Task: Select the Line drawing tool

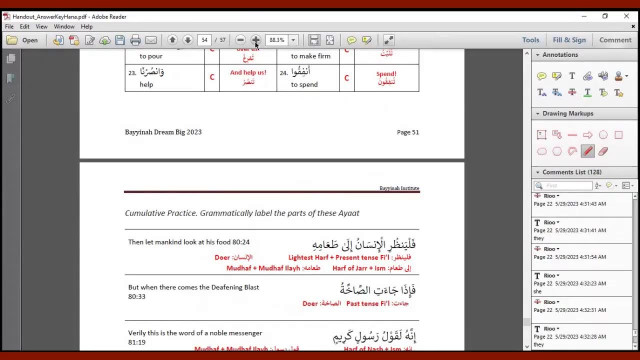Action: click(x=572, y=135)
